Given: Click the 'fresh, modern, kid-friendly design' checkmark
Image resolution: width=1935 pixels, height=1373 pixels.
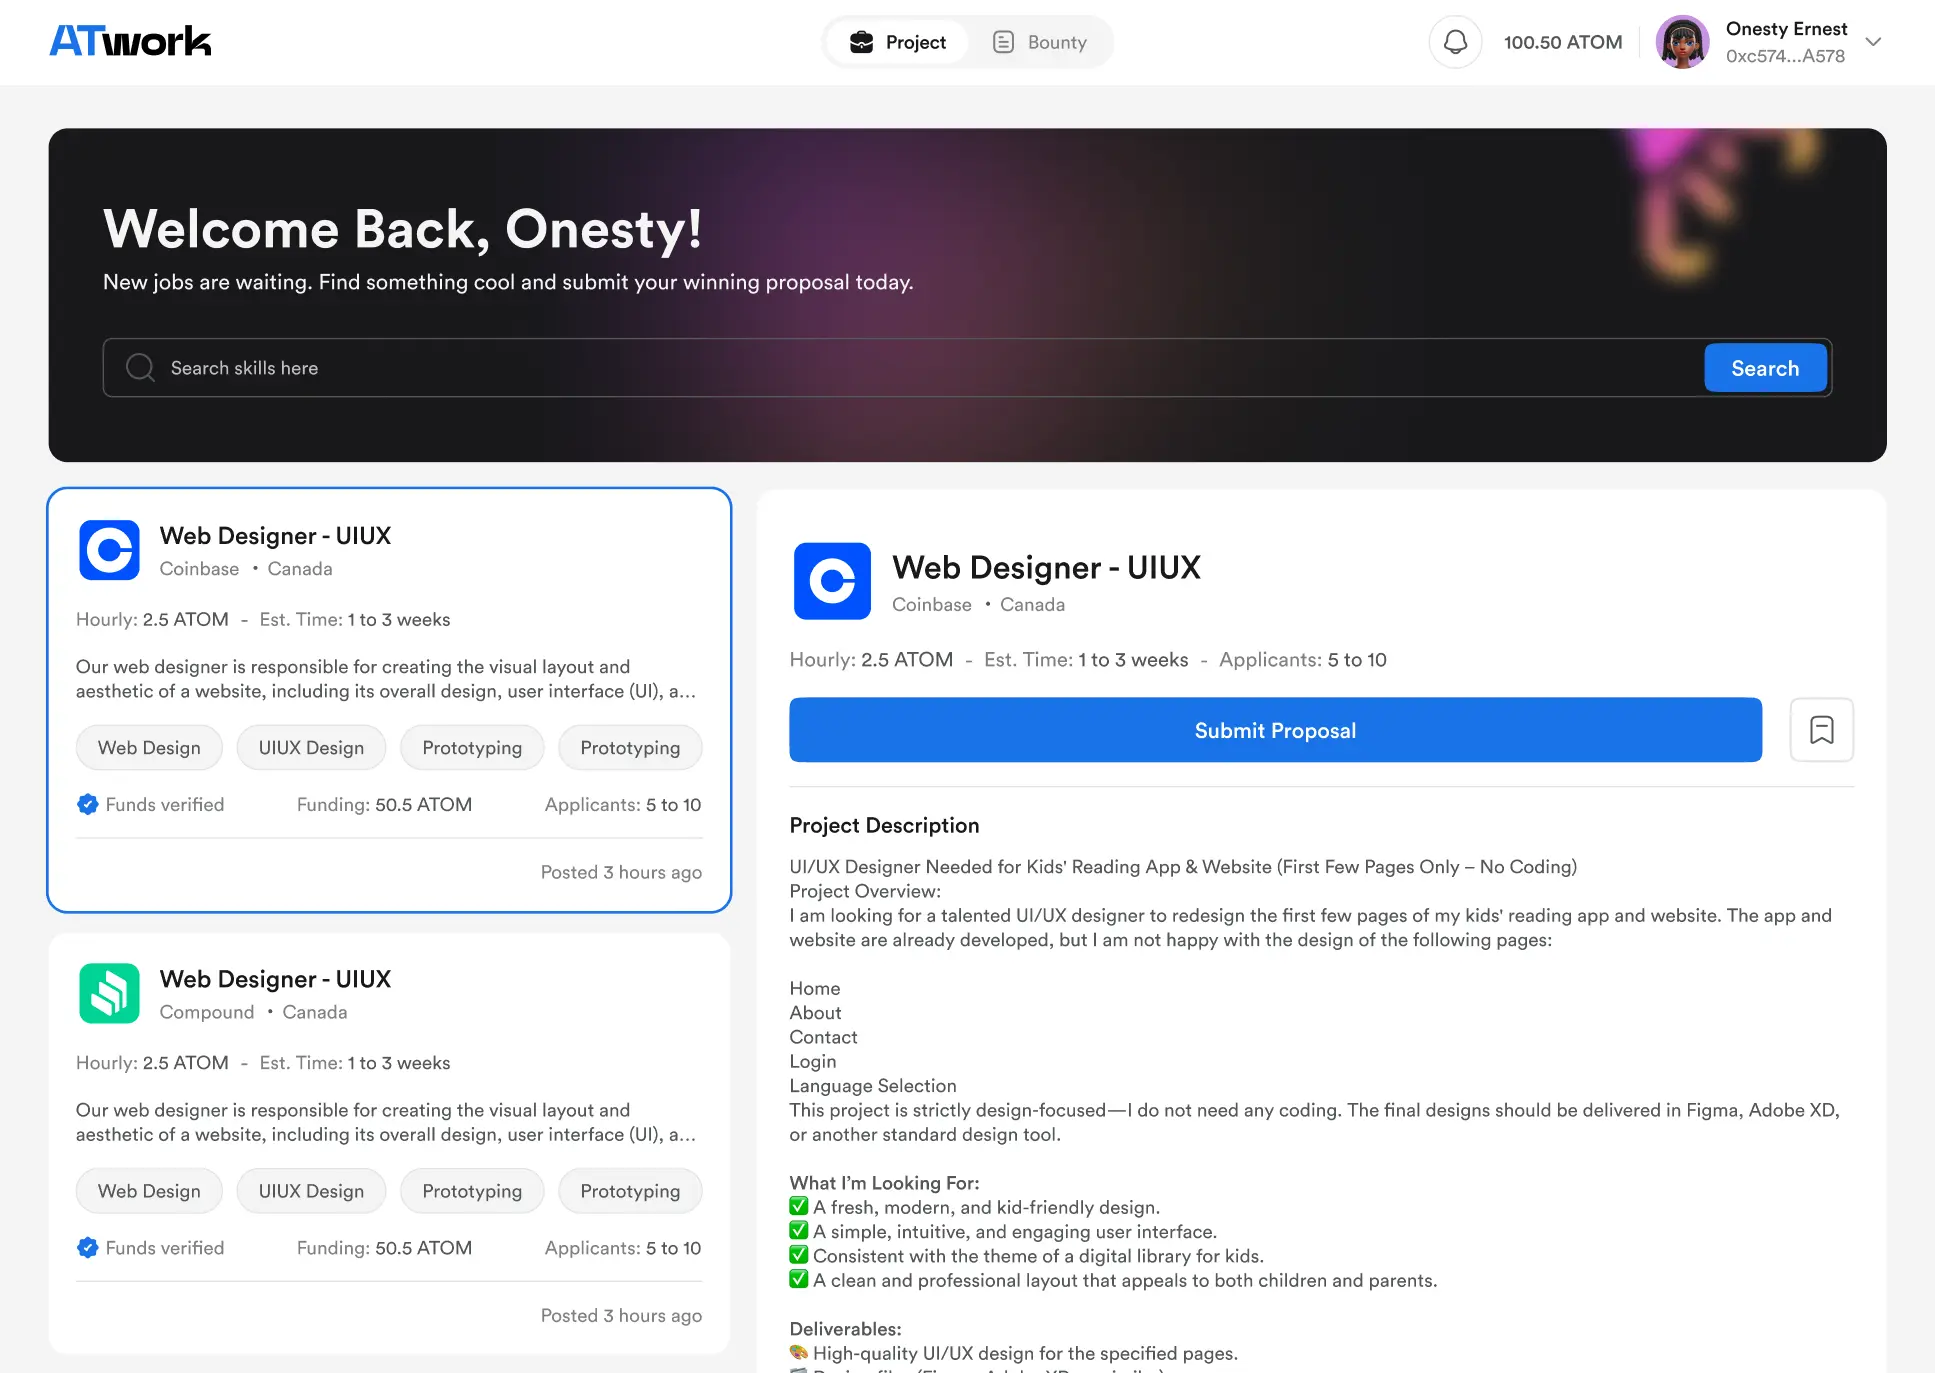Looking at the screenshot, I should [799, 1206].
